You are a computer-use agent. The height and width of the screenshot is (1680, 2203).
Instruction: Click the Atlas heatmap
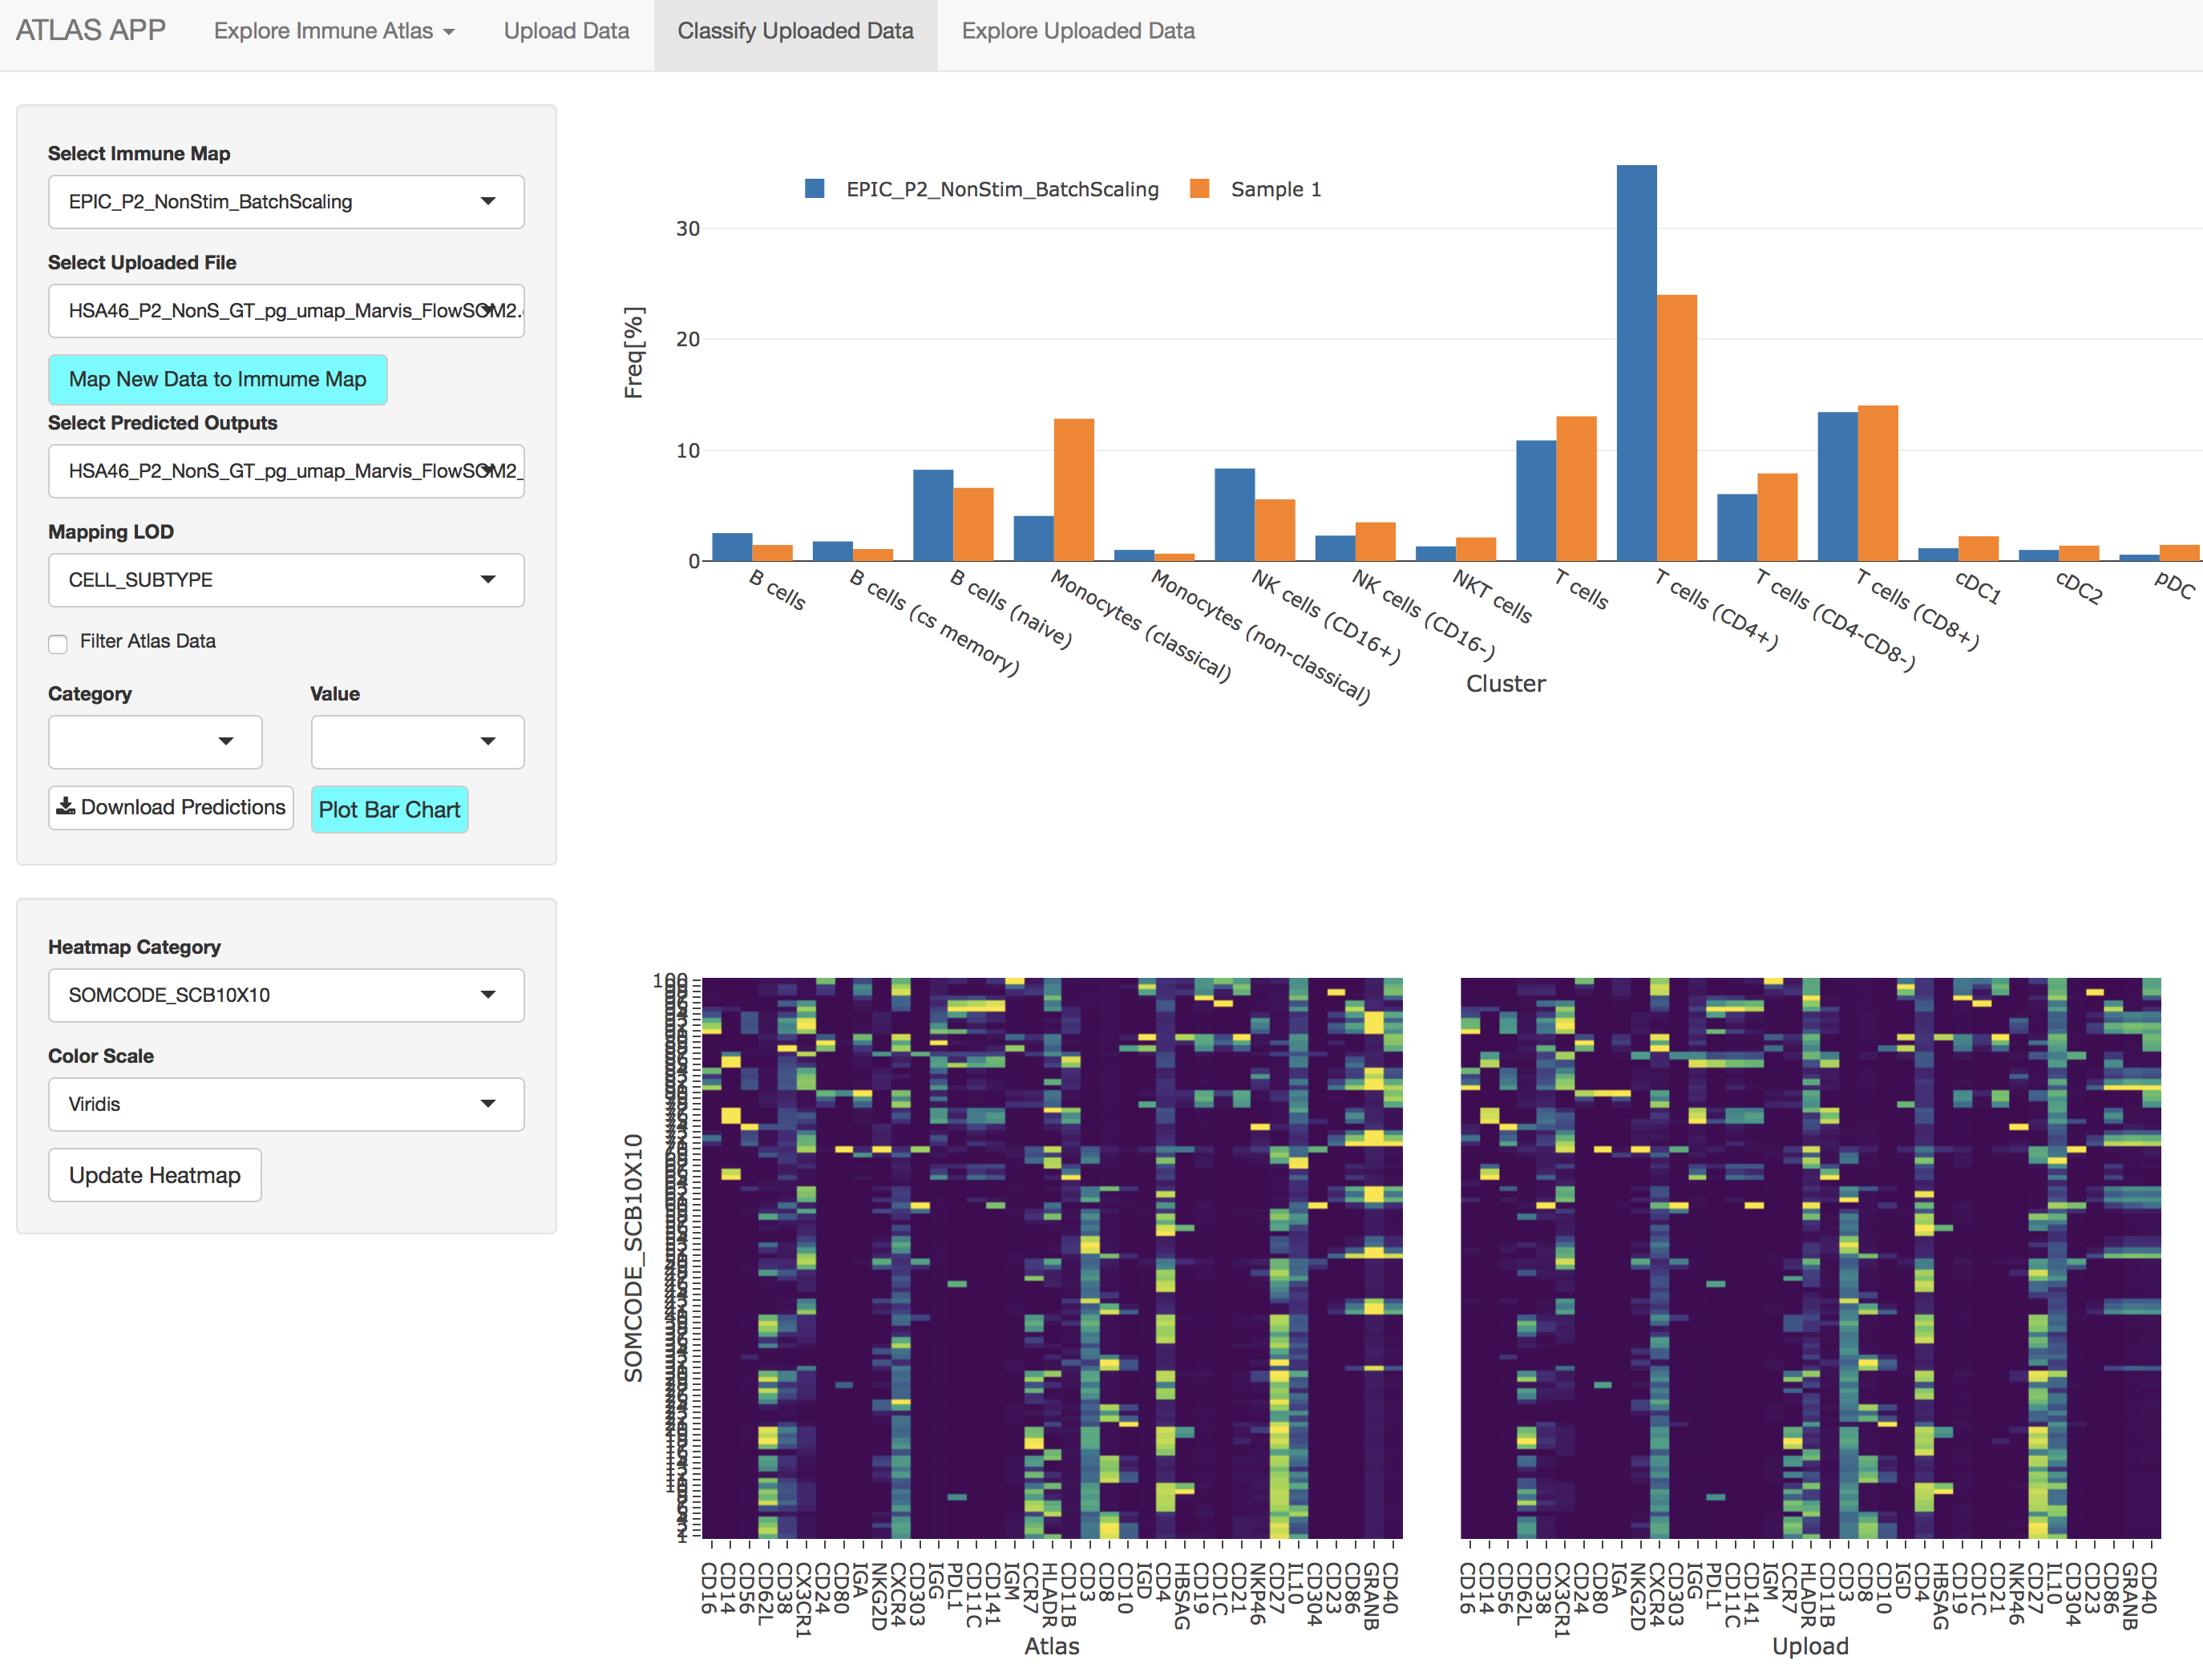tap(1052, 1258)
